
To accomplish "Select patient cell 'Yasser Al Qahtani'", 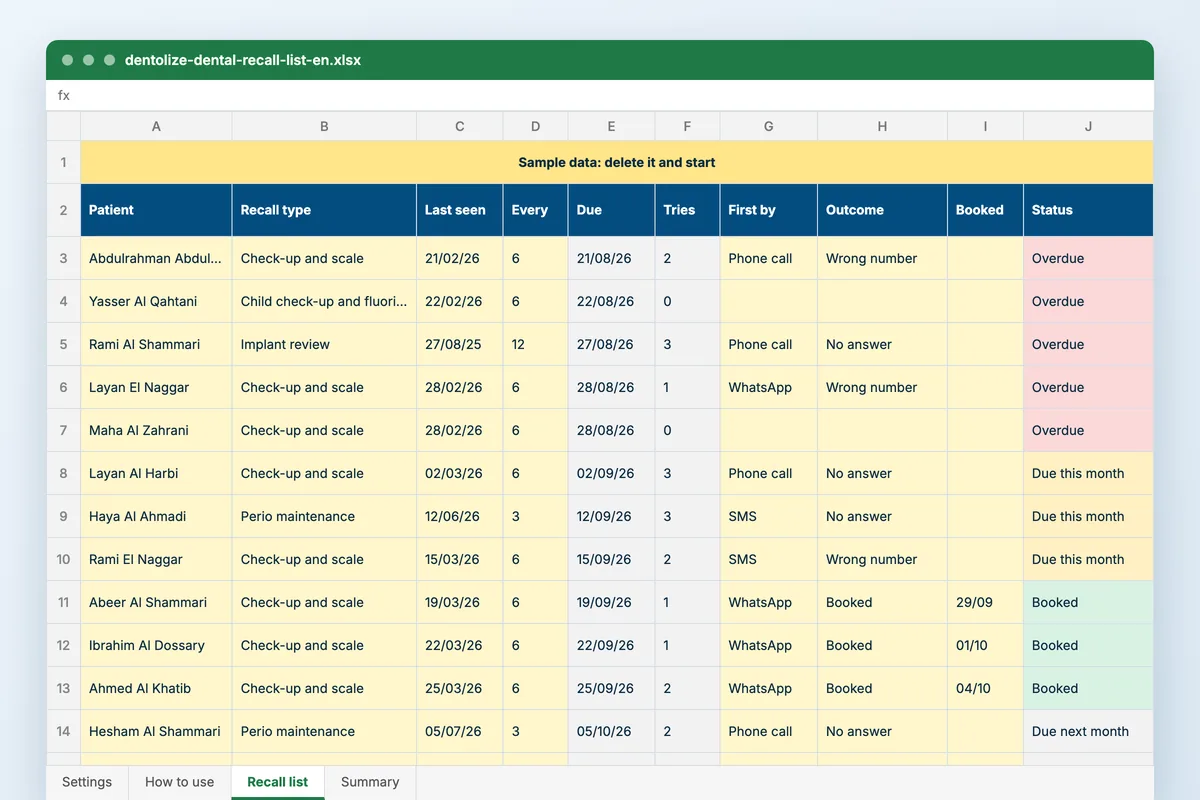I will click(x=156, y=301).
